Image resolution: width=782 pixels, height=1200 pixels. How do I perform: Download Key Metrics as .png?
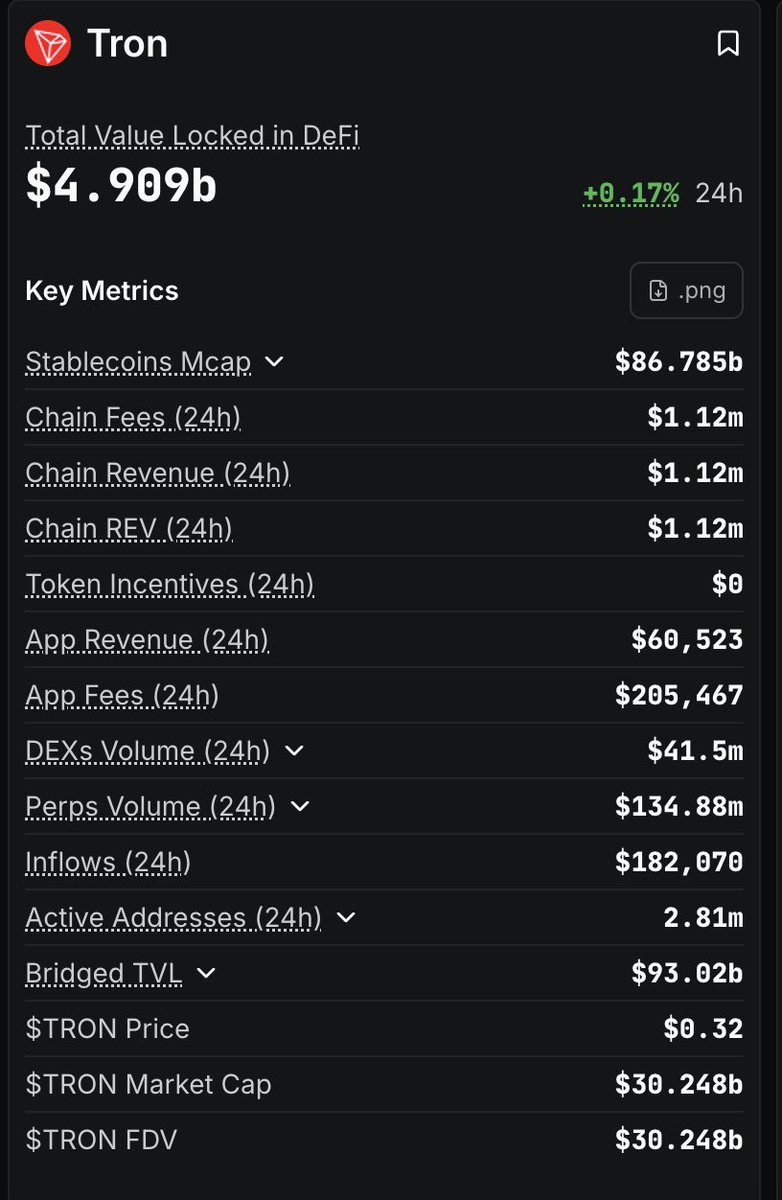(686, 291)
